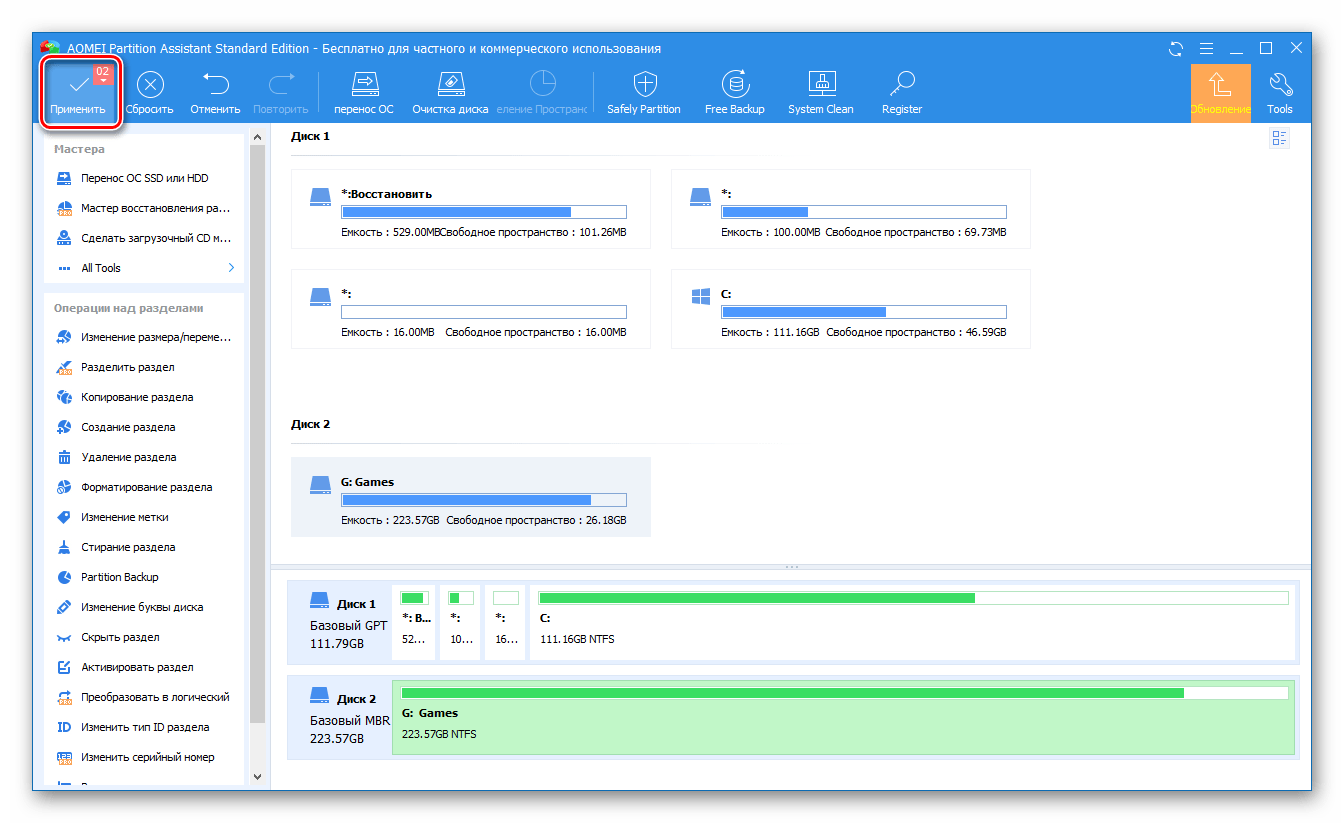This screenshot has height=823, width=1344.
Task: Open the Tools wrench icon
Action: (x=1279, y=86)
